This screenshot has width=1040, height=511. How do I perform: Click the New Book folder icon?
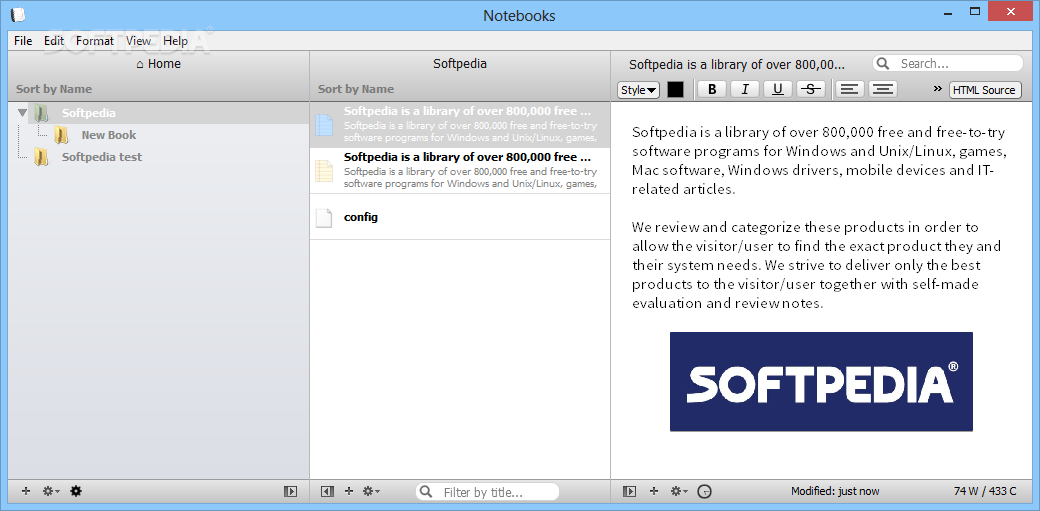61,135
